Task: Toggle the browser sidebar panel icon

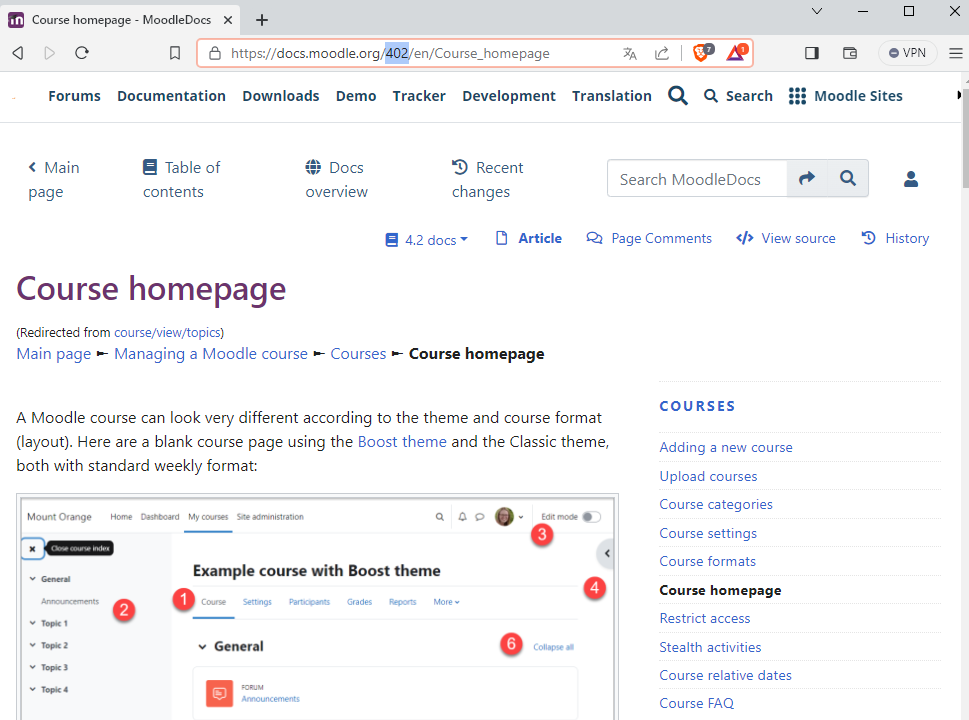Action: [812, 53]
